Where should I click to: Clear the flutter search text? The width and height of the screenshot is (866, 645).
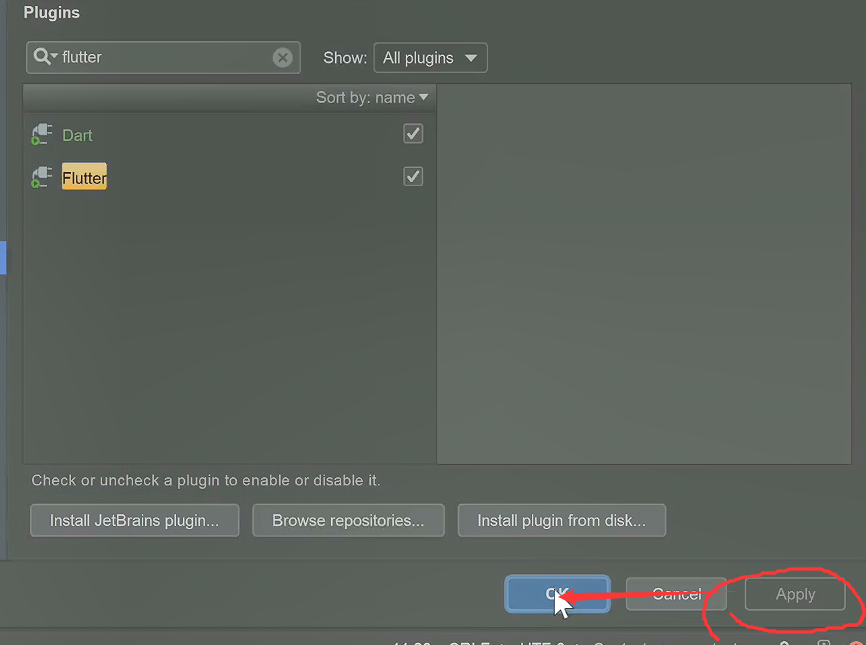click(x=282, y=57)
